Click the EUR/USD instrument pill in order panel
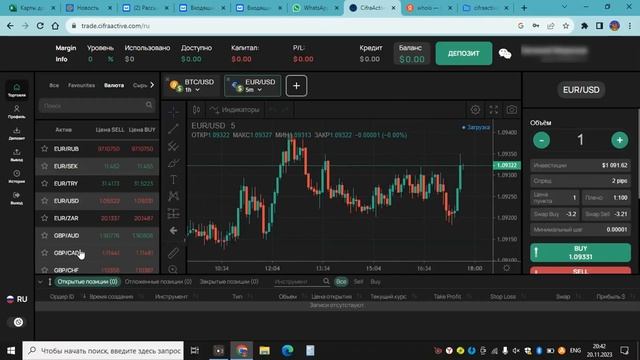640x360 pixels. 581,90
